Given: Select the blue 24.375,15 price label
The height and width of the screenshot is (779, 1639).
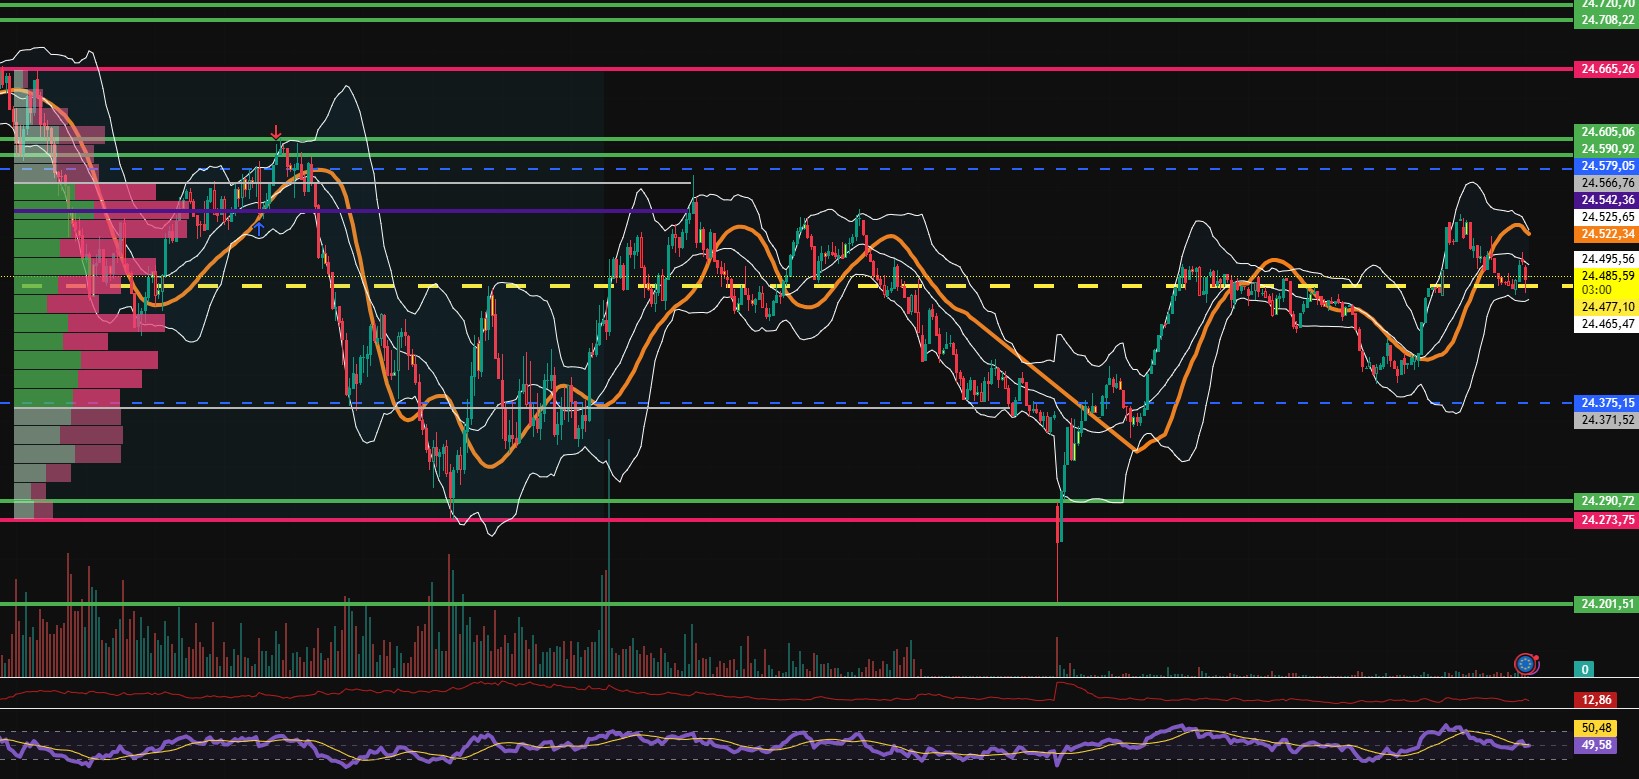Looking at the screenshot, I should tap(1606, 403).
